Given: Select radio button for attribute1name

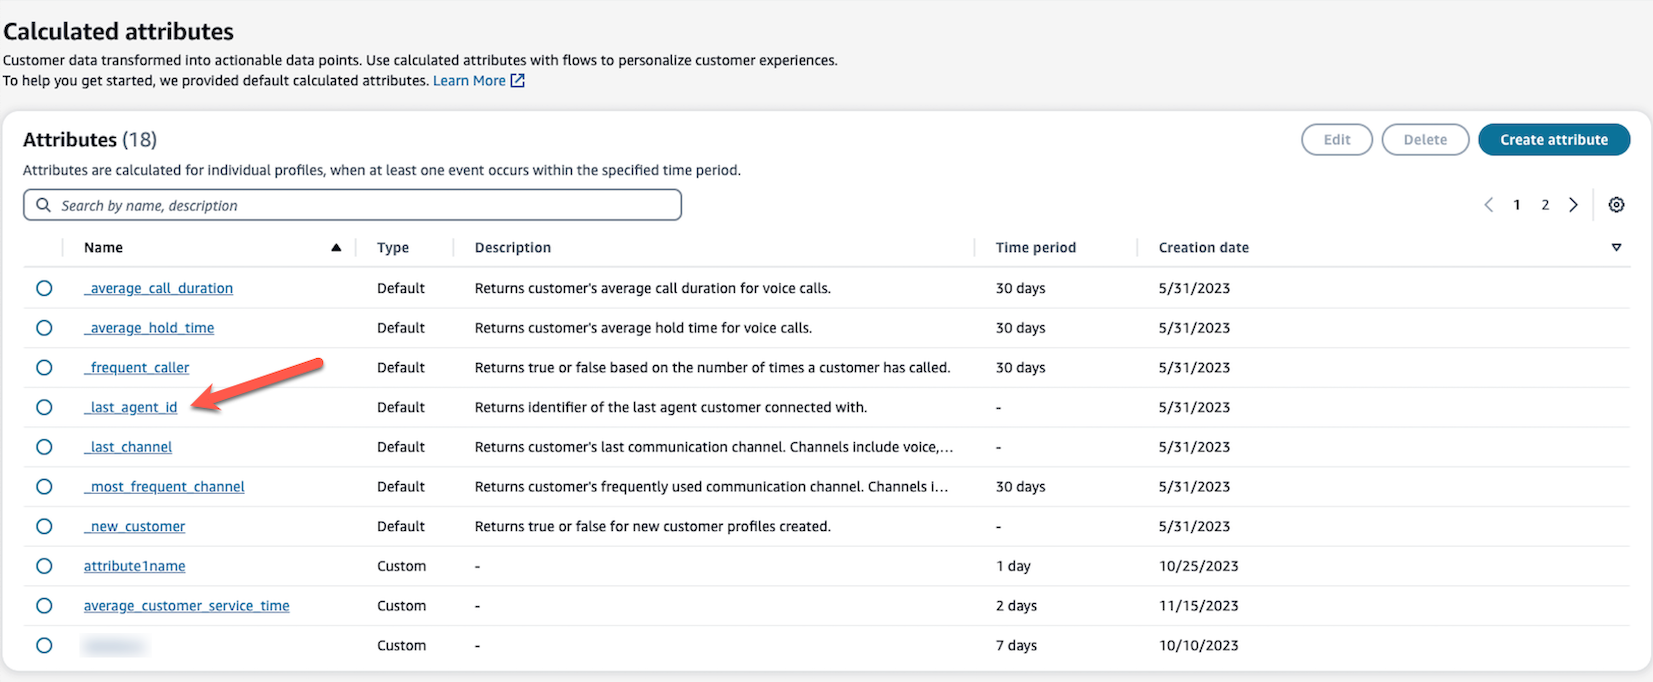Looking at the screenshot, I should pos(44,566).
